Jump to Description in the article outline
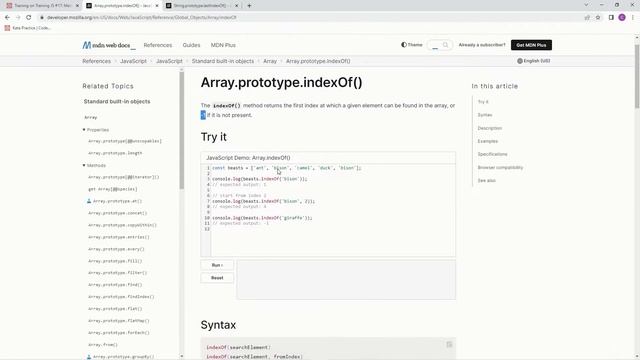 tap(490, 128)
